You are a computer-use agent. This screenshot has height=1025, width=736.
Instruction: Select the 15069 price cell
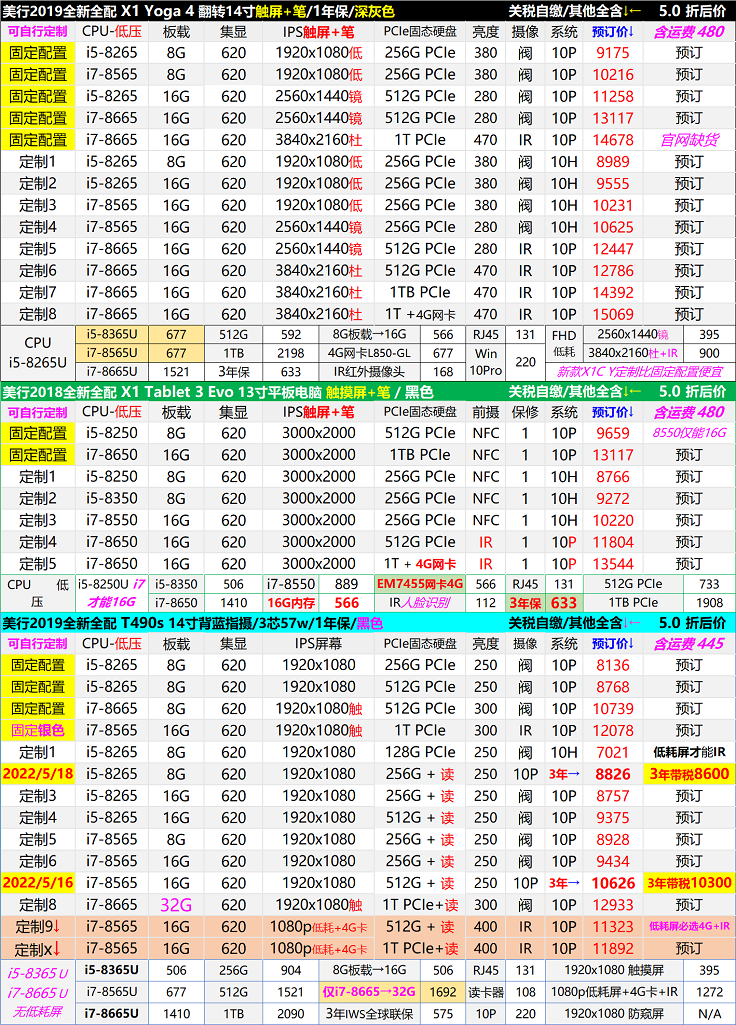coord(613,315)
